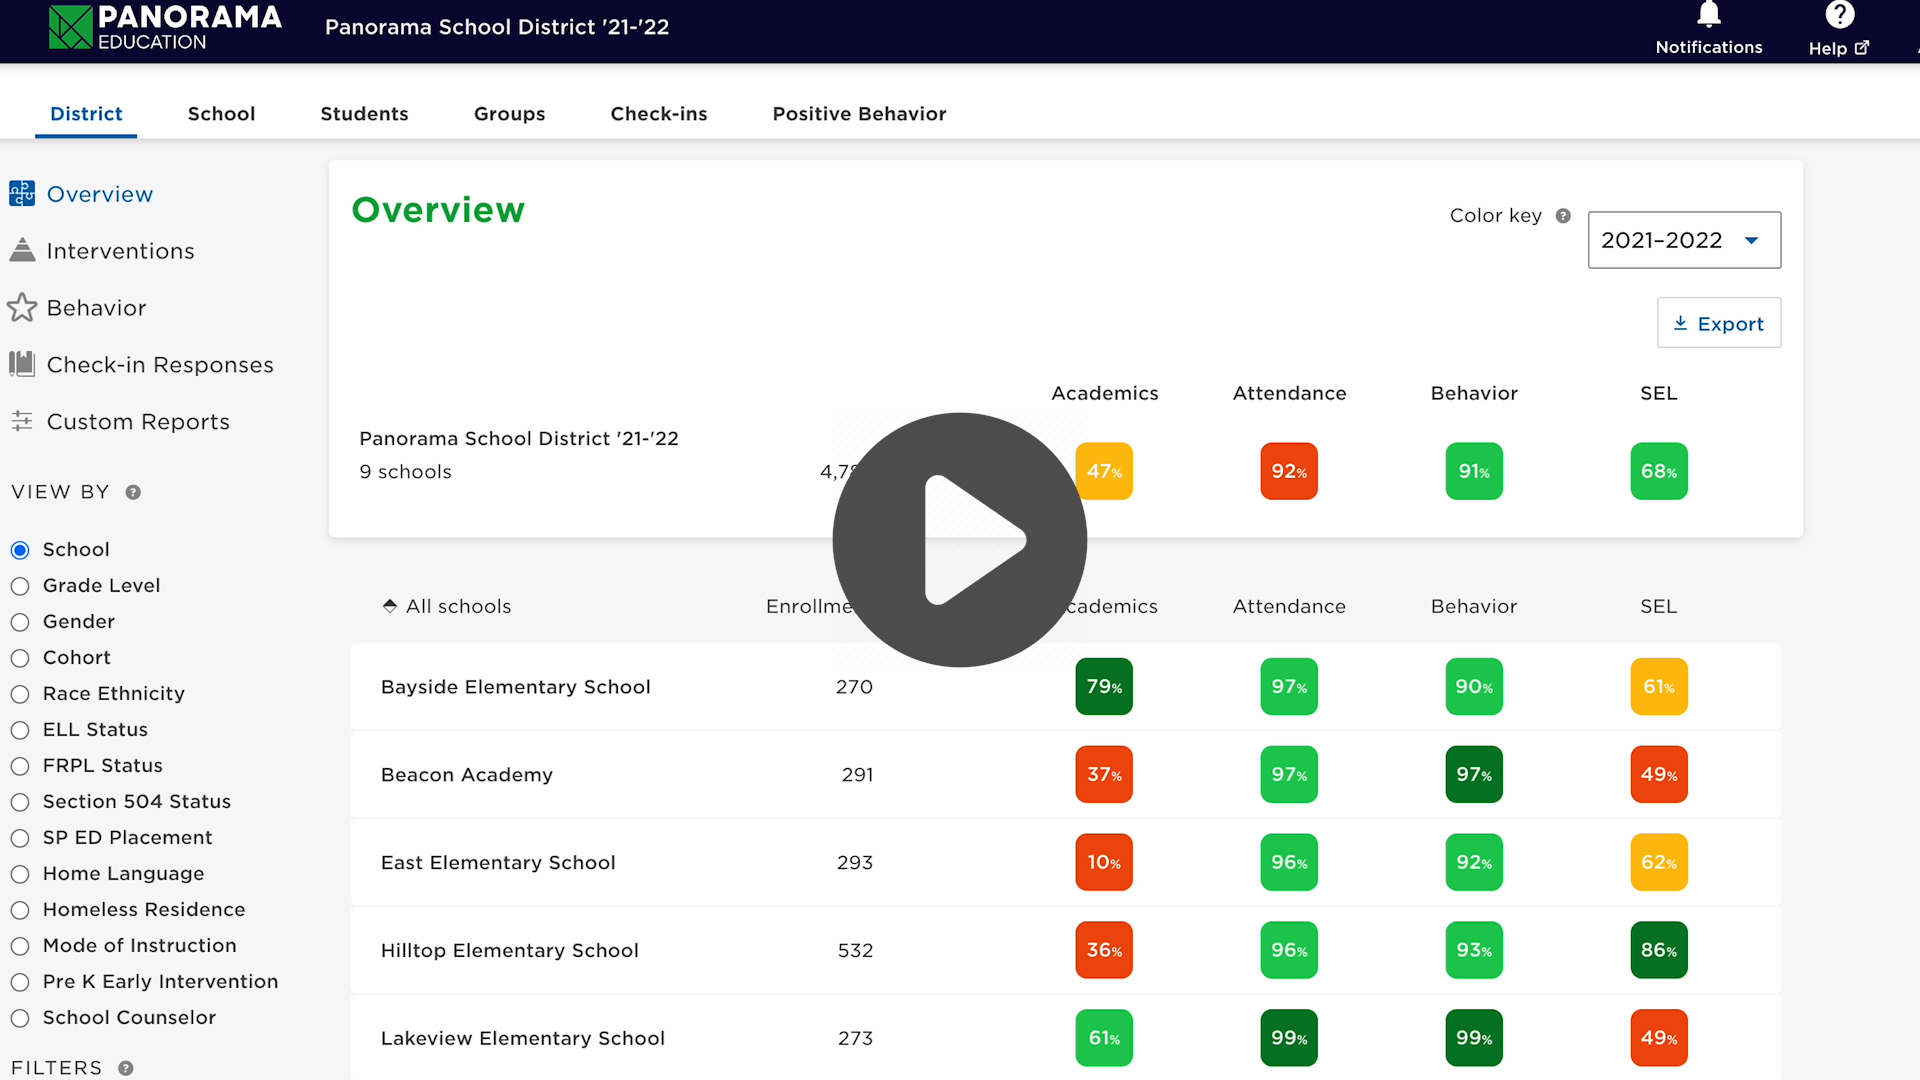Open the Help question mark icon

[x=1840, y=14]
